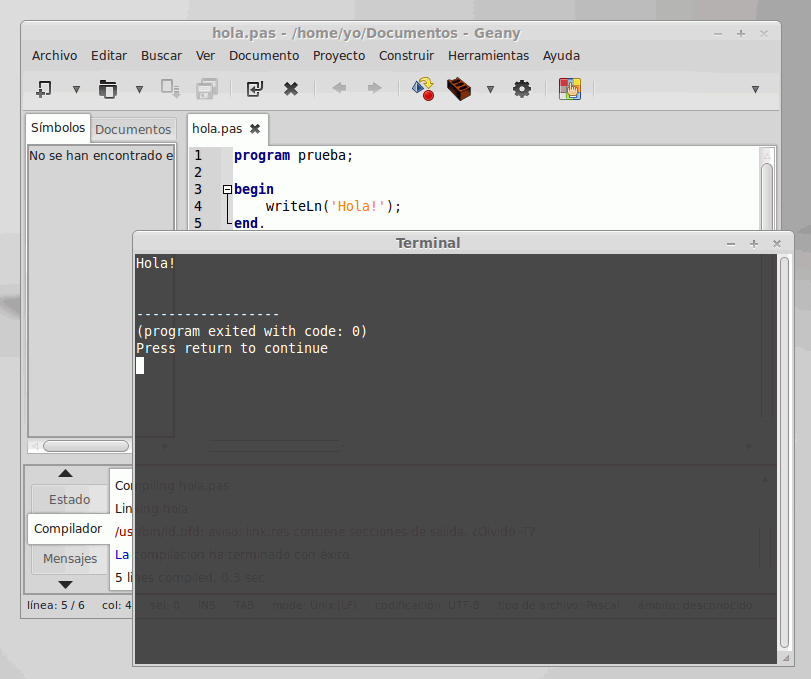Image resolution: width=811 pixels, height=679 pixels.
Task: Expand the build options dropdown beside the brick icon
Action: [490, 88]
